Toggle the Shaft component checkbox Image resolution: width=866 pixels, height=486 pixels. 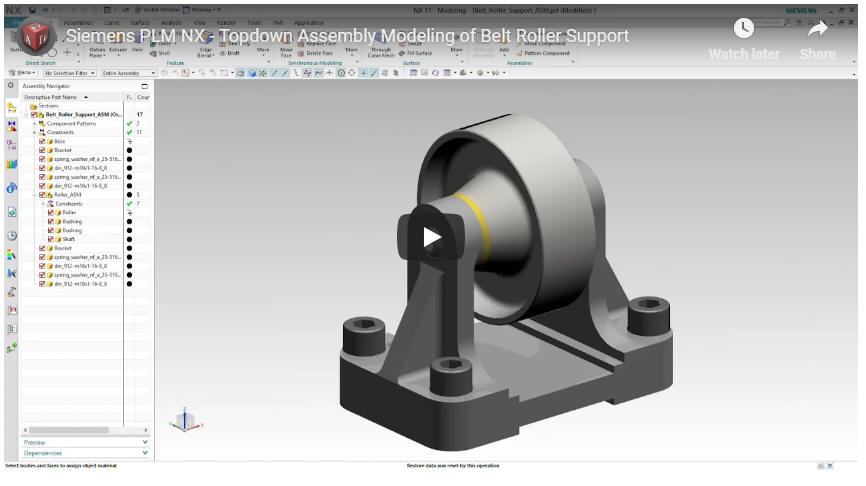[51, 239]
